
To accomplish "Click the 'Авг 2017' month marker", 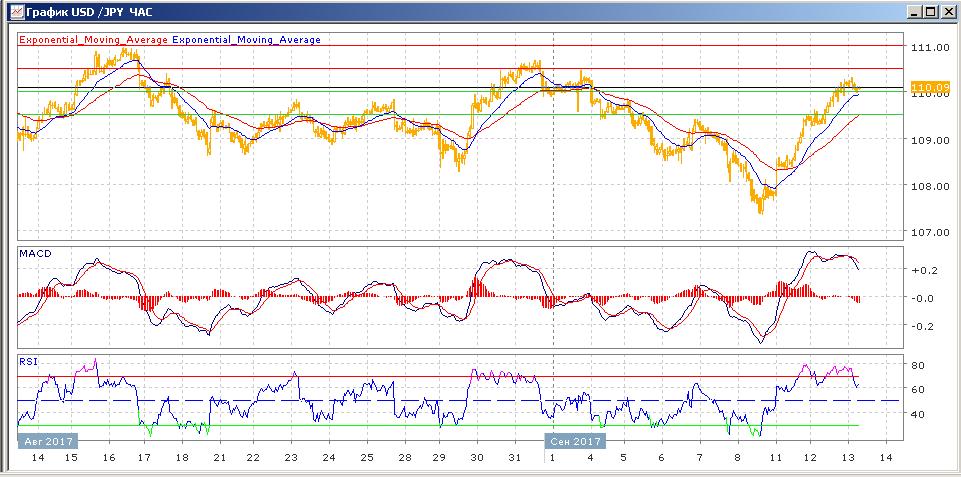I will [x=48, y=441].
